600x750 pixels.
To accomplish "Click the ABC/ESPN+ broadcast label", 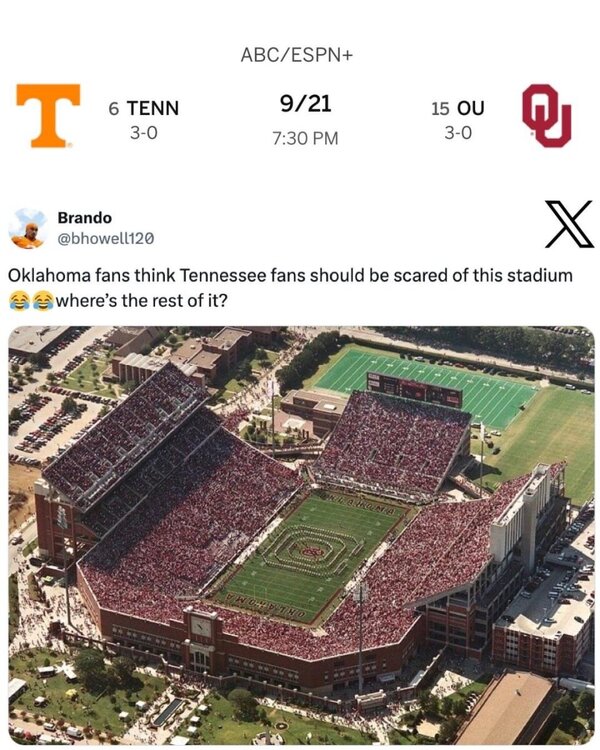I will coord(297,55).
